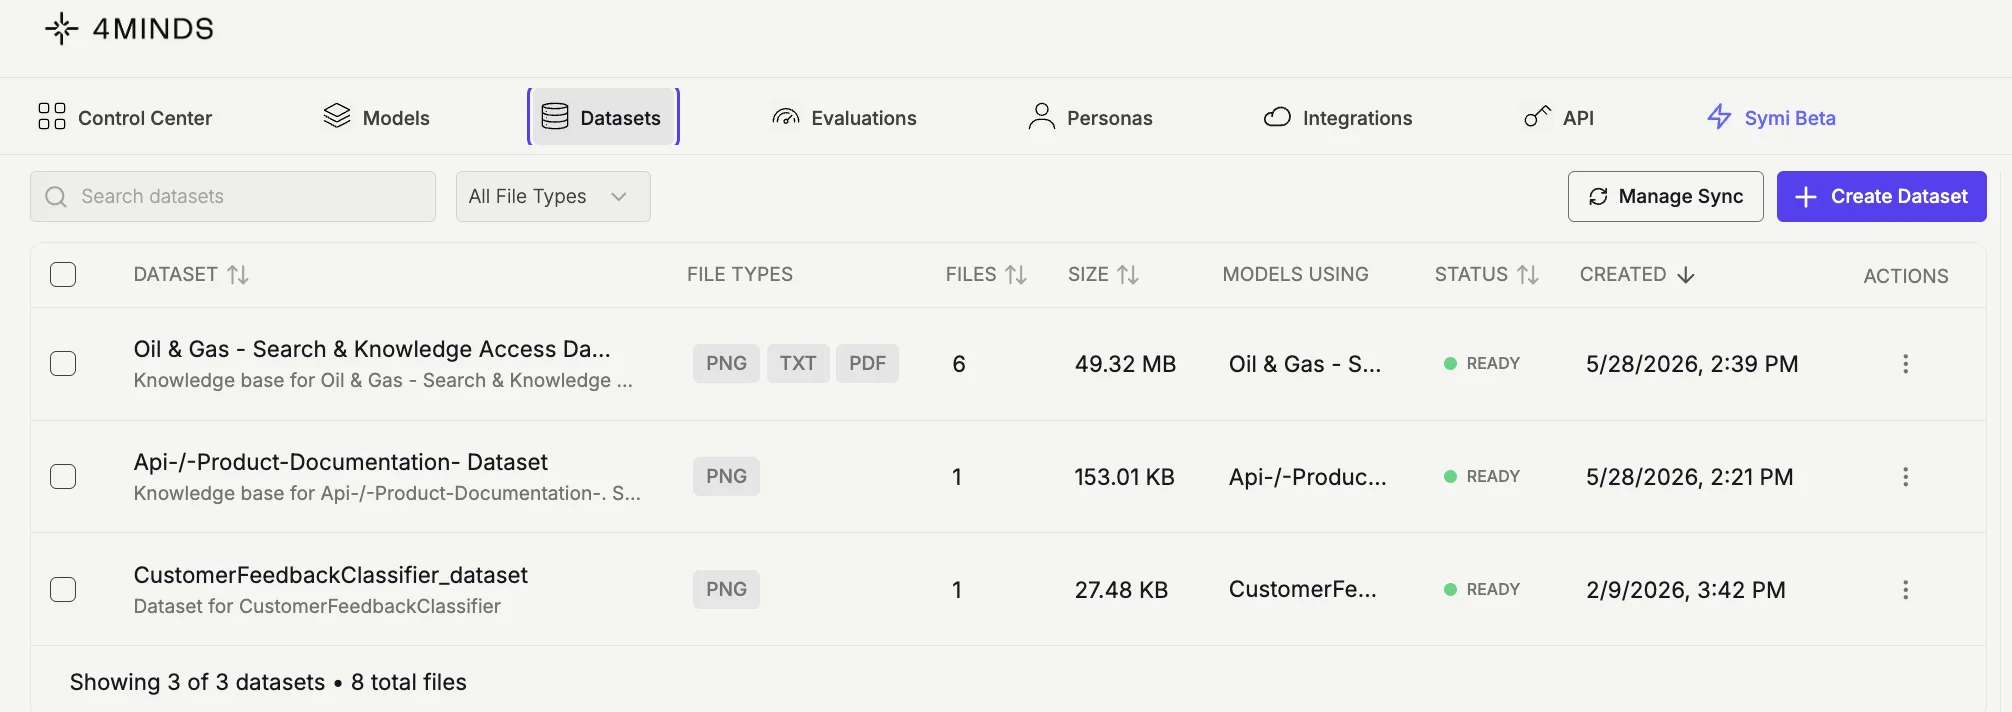Click the 5/28/2026, 2:39 PM date
The image size is (2012, 712).
(x=1692, y=364)
